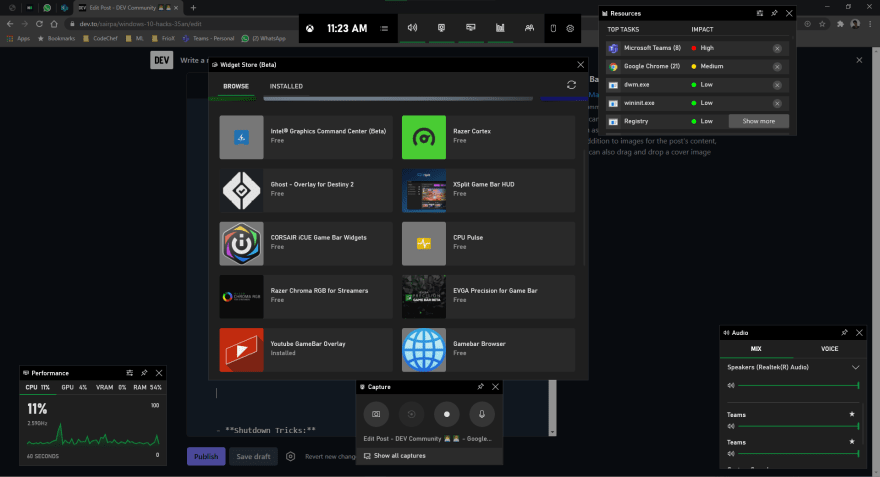Toggle the Performance widget monitor icon in Game Bar
The image size is (880, 477).
point(471,28)
